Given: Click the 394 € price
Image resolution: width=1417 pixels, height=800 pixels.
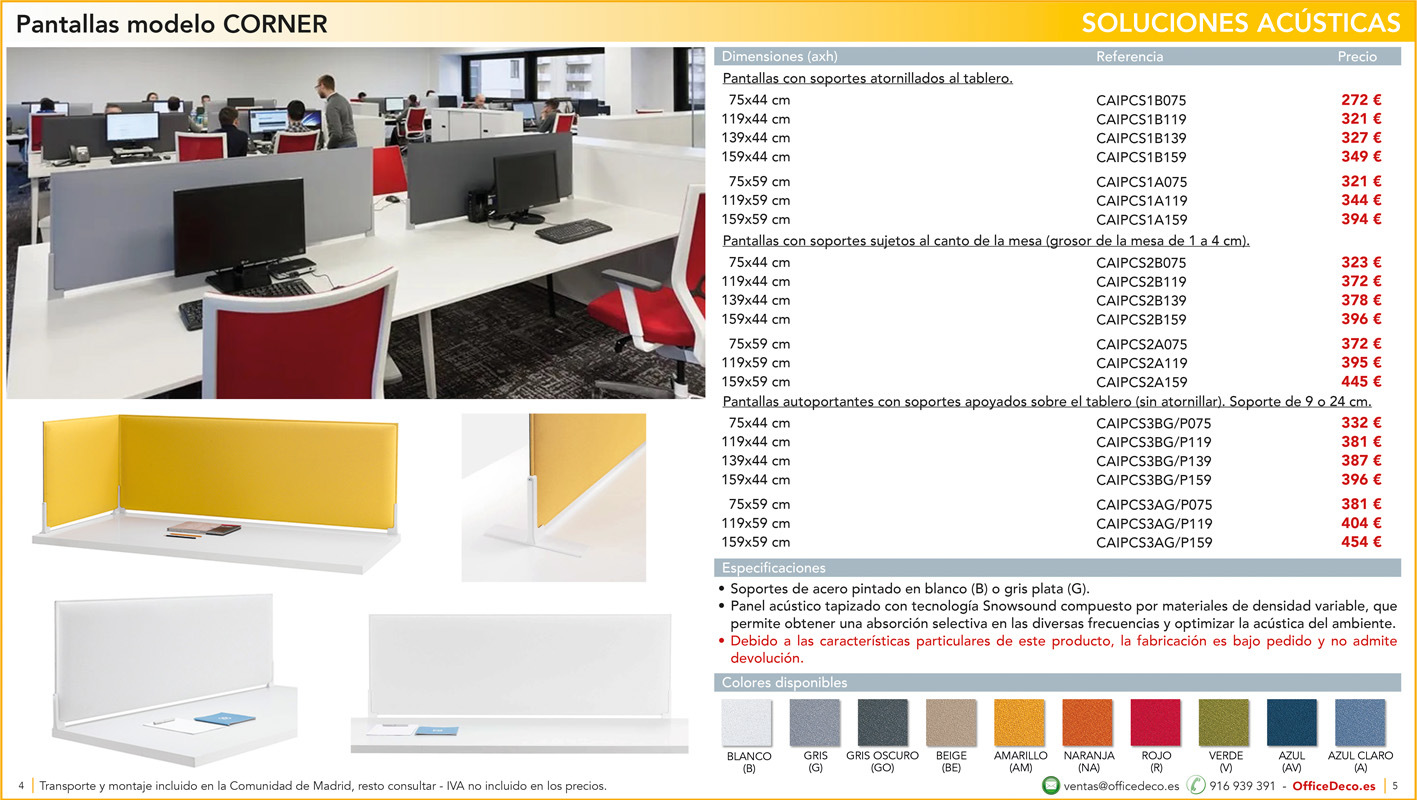Looking at the screenshot, I should pos(1361,219).
